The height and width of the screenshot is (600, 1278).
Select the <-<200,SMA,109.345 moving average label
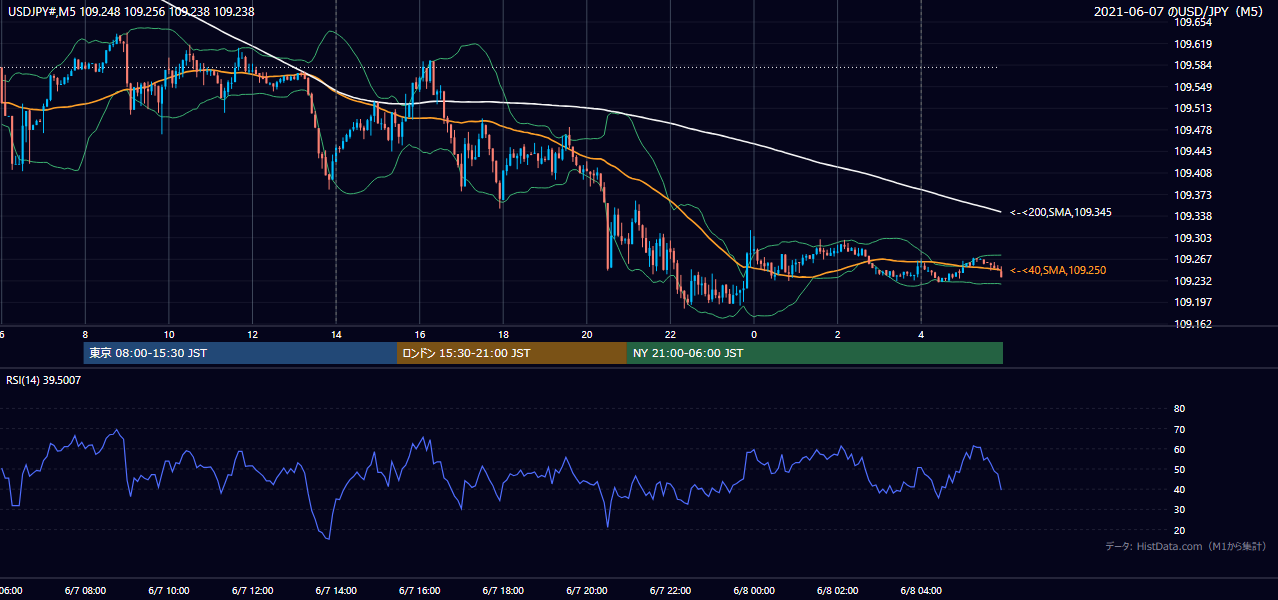coord(1060,212)
